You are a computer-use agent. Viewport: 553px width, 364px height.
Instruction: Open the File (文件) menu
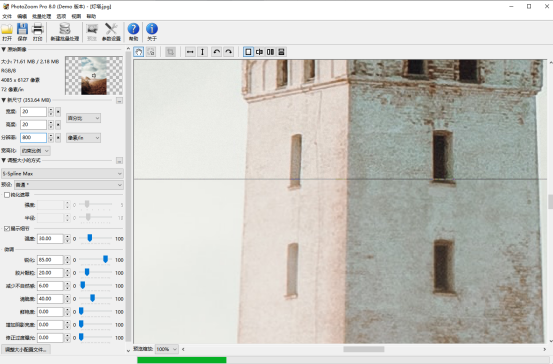click(7, 16)
